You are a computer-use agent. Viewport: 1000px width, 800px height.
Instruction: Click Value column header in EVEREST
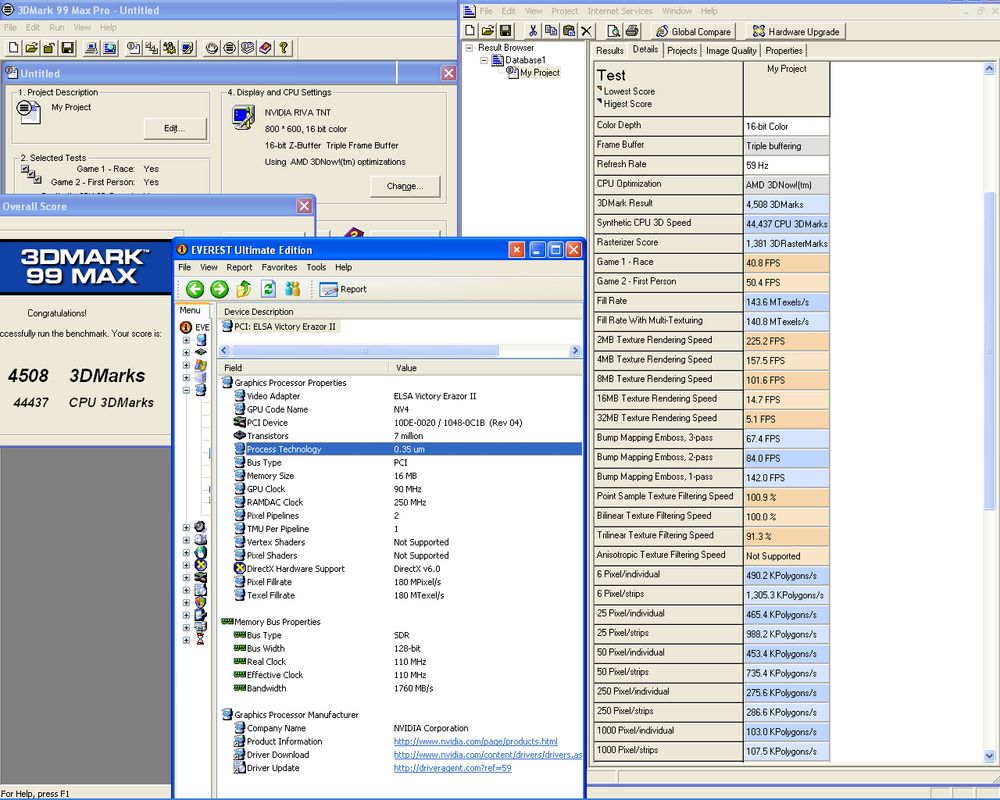(485, 367)
